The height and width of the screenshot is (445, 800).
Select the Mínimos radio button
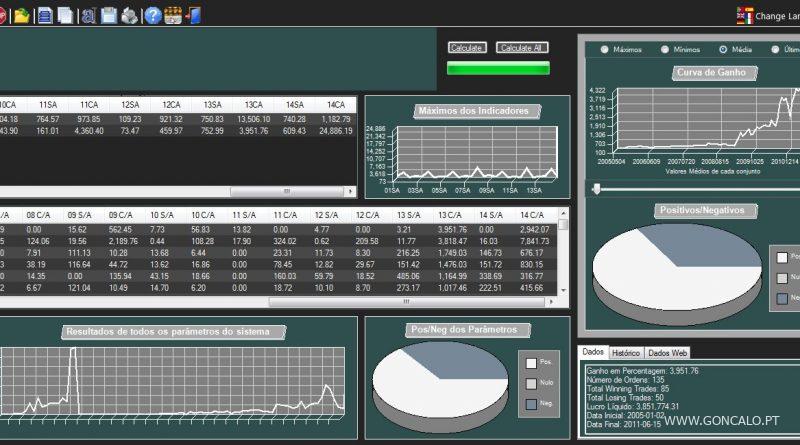pyautogui.click(x=664, y=49)
